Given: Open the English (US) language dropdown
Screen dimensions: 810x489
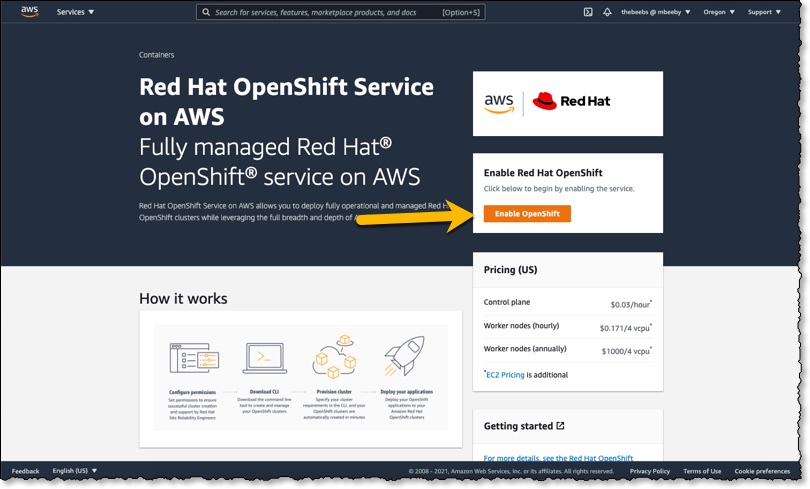Looking at the screenshot, I should 74,471.
